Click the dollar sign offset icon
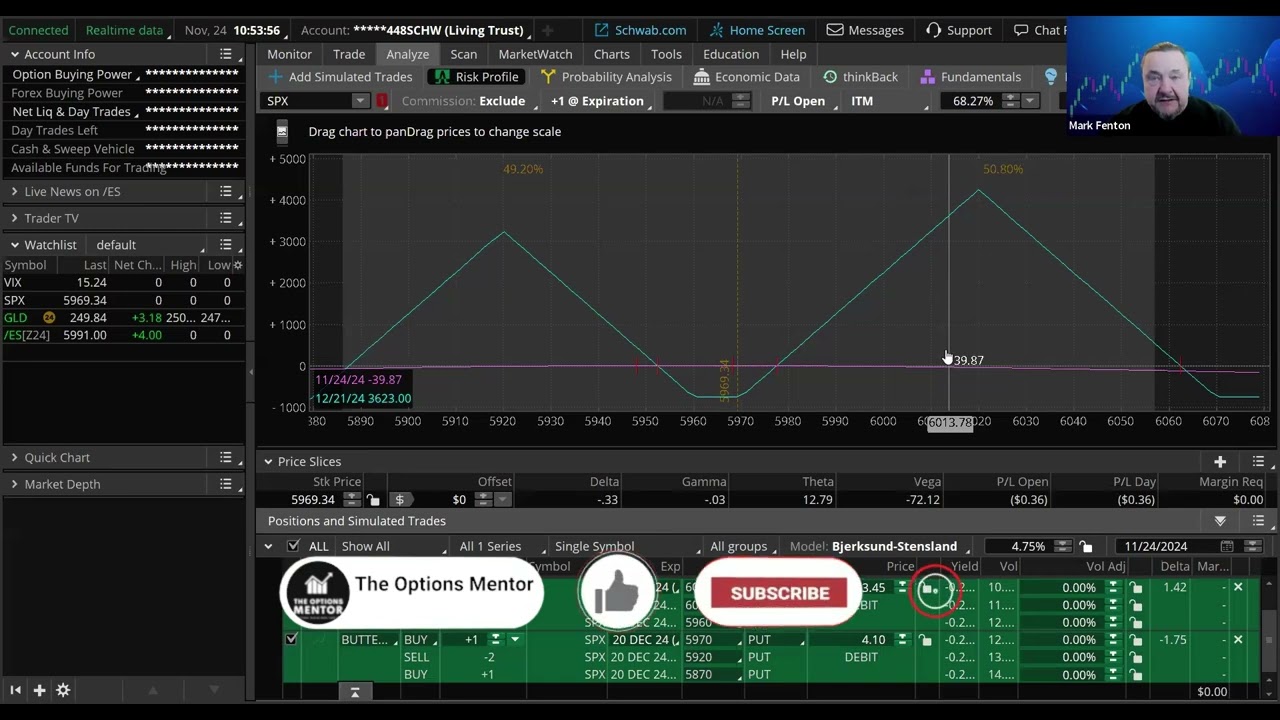 click(400, 500)
